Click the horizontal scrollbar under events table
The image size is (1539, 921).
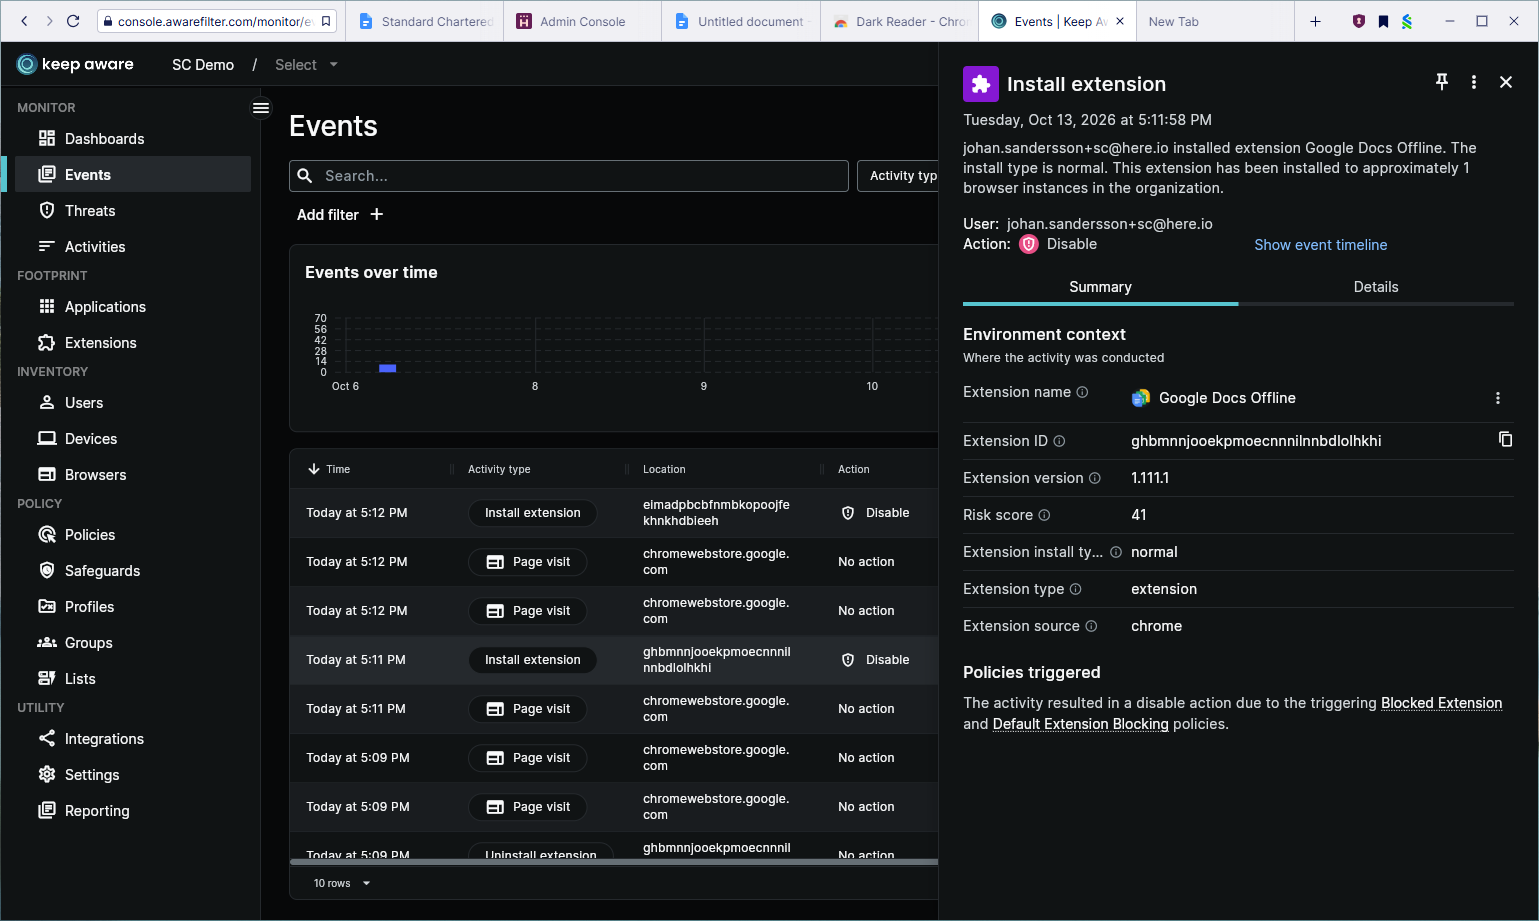[614, 861]
